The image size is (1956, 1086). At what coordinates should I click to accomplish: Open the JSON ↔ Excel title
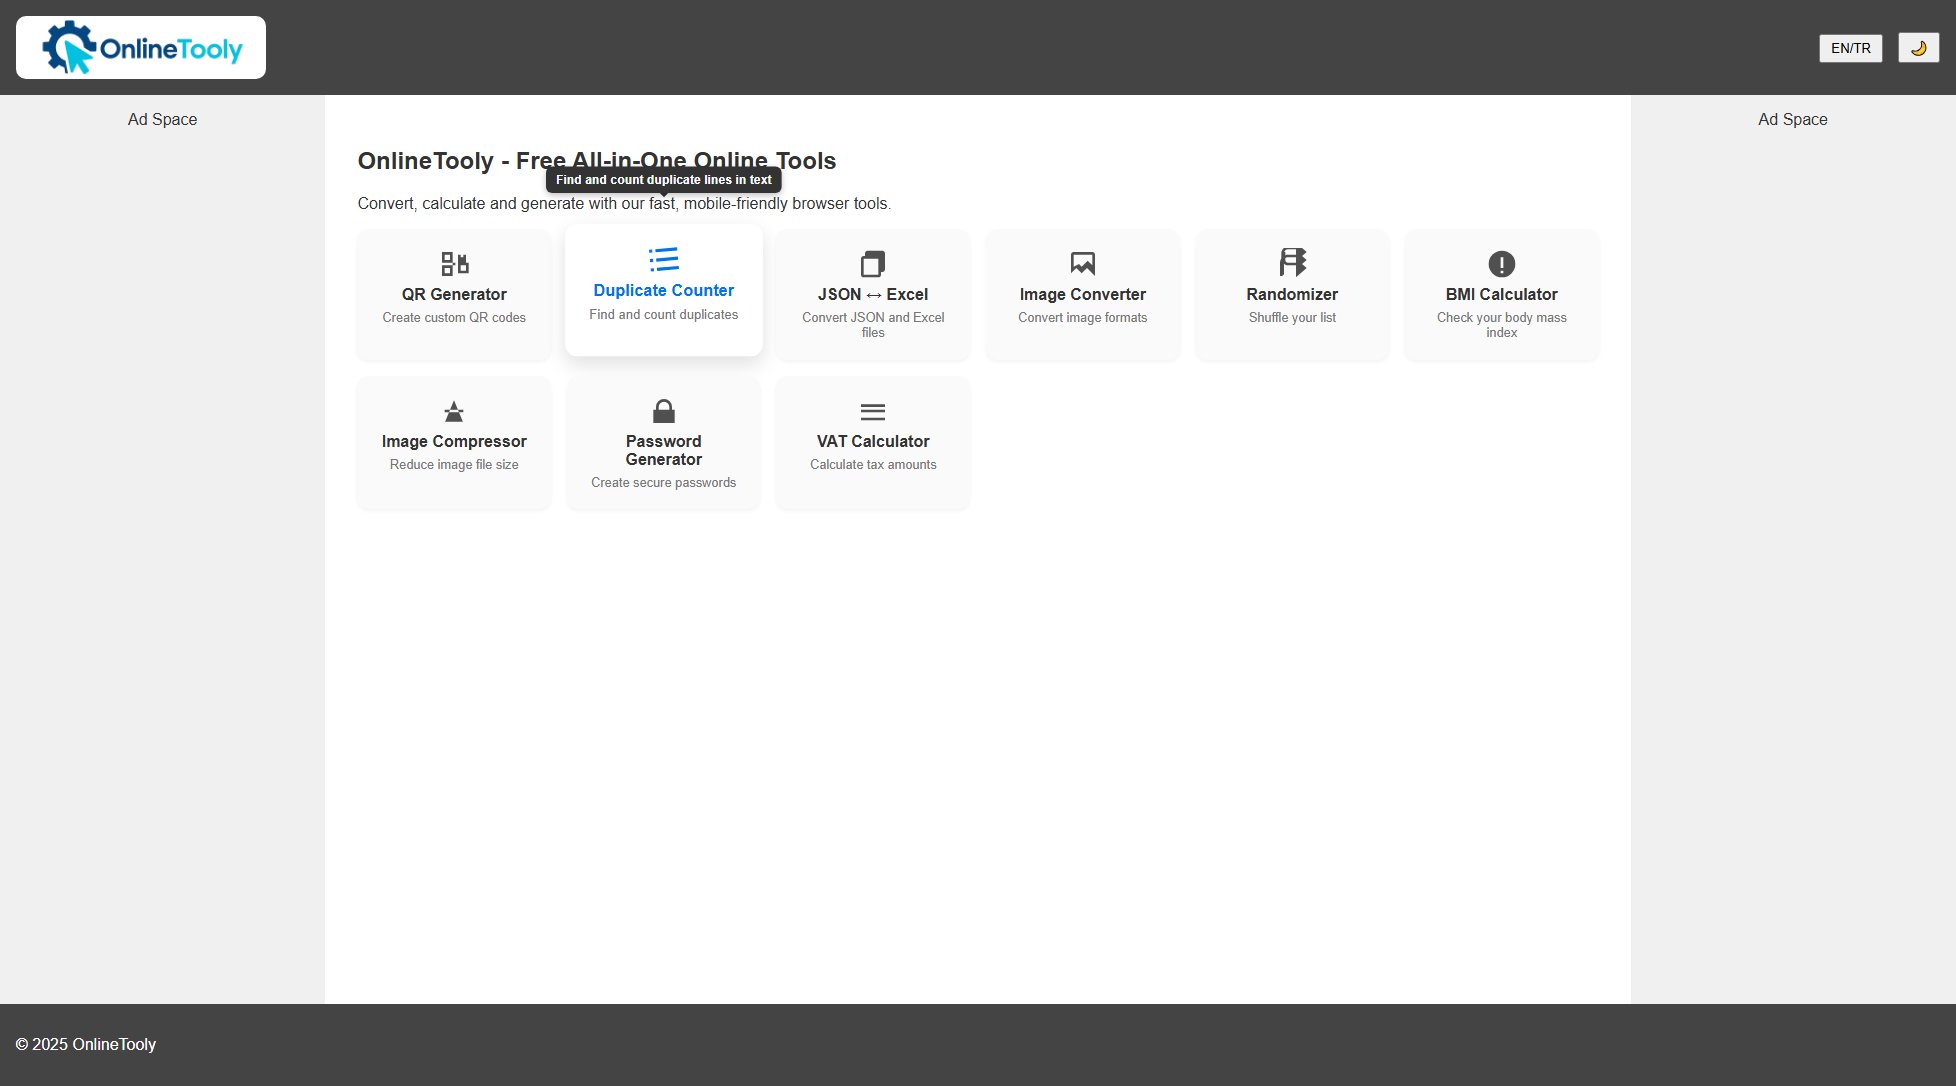tap(873, 294)
